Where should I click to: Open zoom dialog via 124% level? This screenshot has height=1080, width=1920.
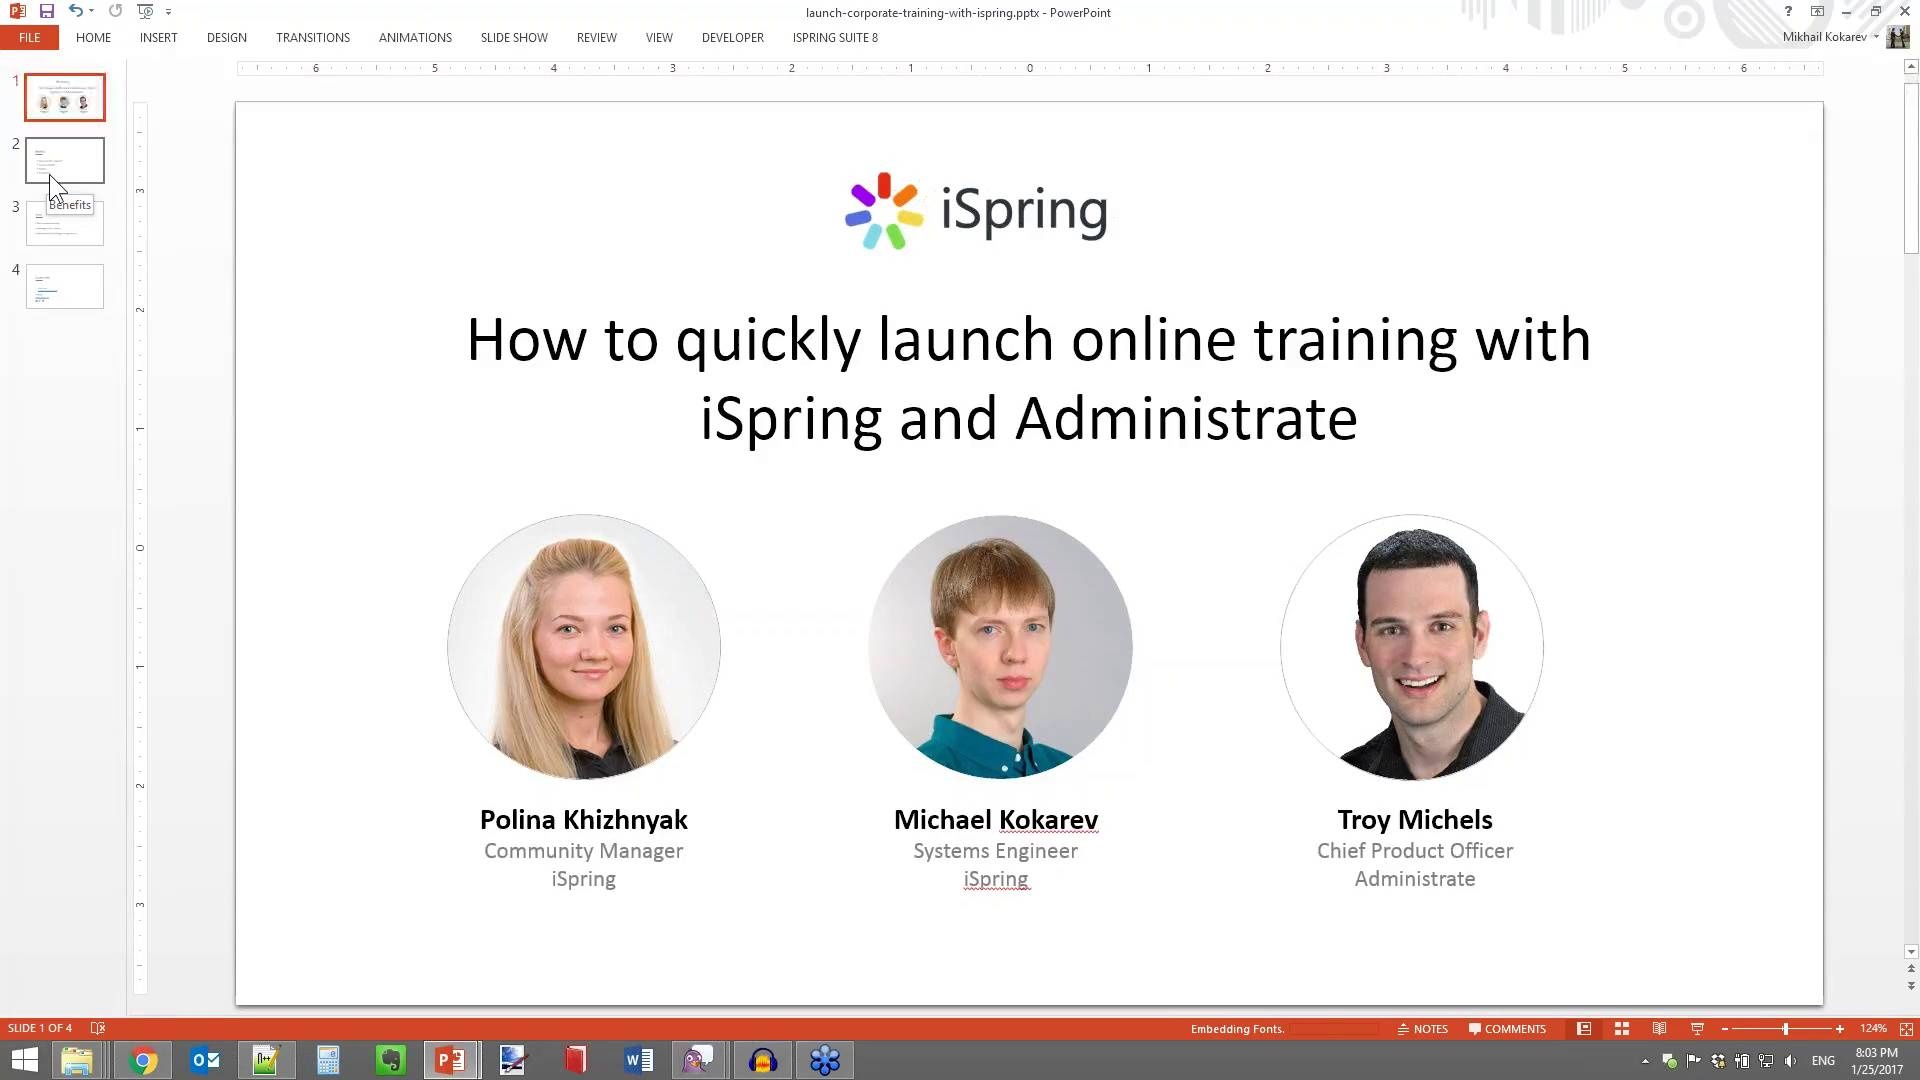pos(1872,1028)
